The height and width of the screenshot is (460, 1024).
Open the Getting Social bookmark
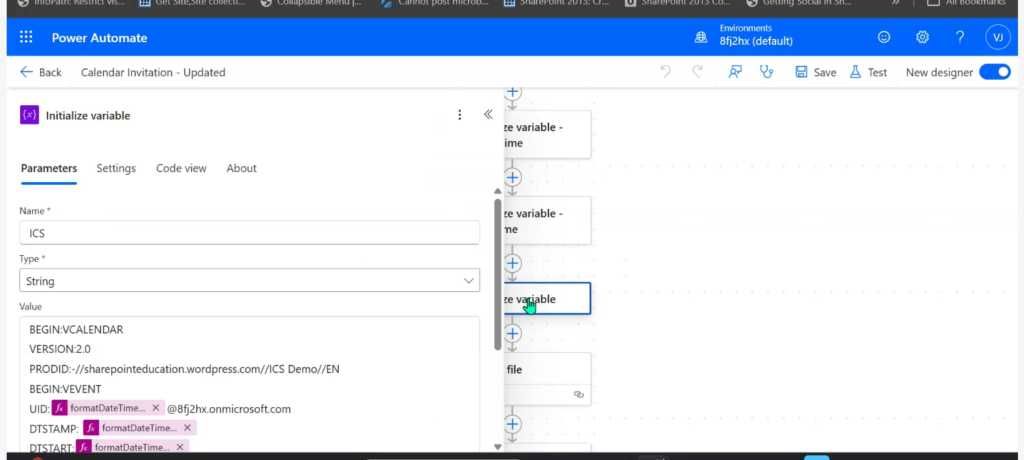[799, 3]
